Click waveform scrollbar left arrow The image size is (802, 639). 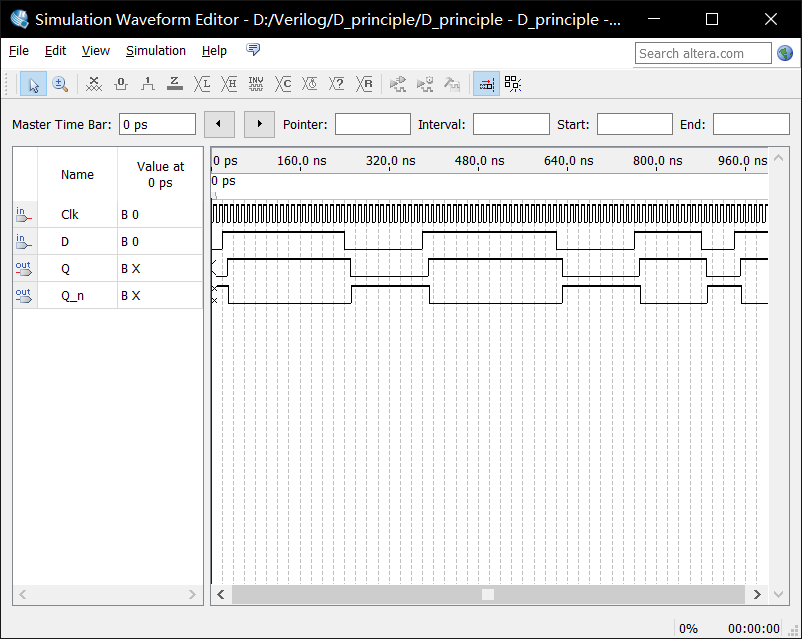221,594
